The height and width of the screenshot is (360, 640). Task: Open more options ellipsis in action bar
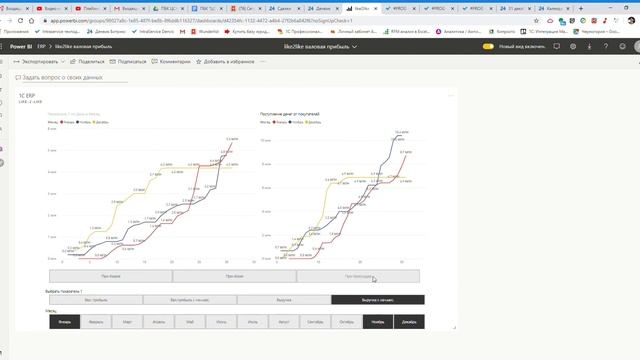[262, 62]
